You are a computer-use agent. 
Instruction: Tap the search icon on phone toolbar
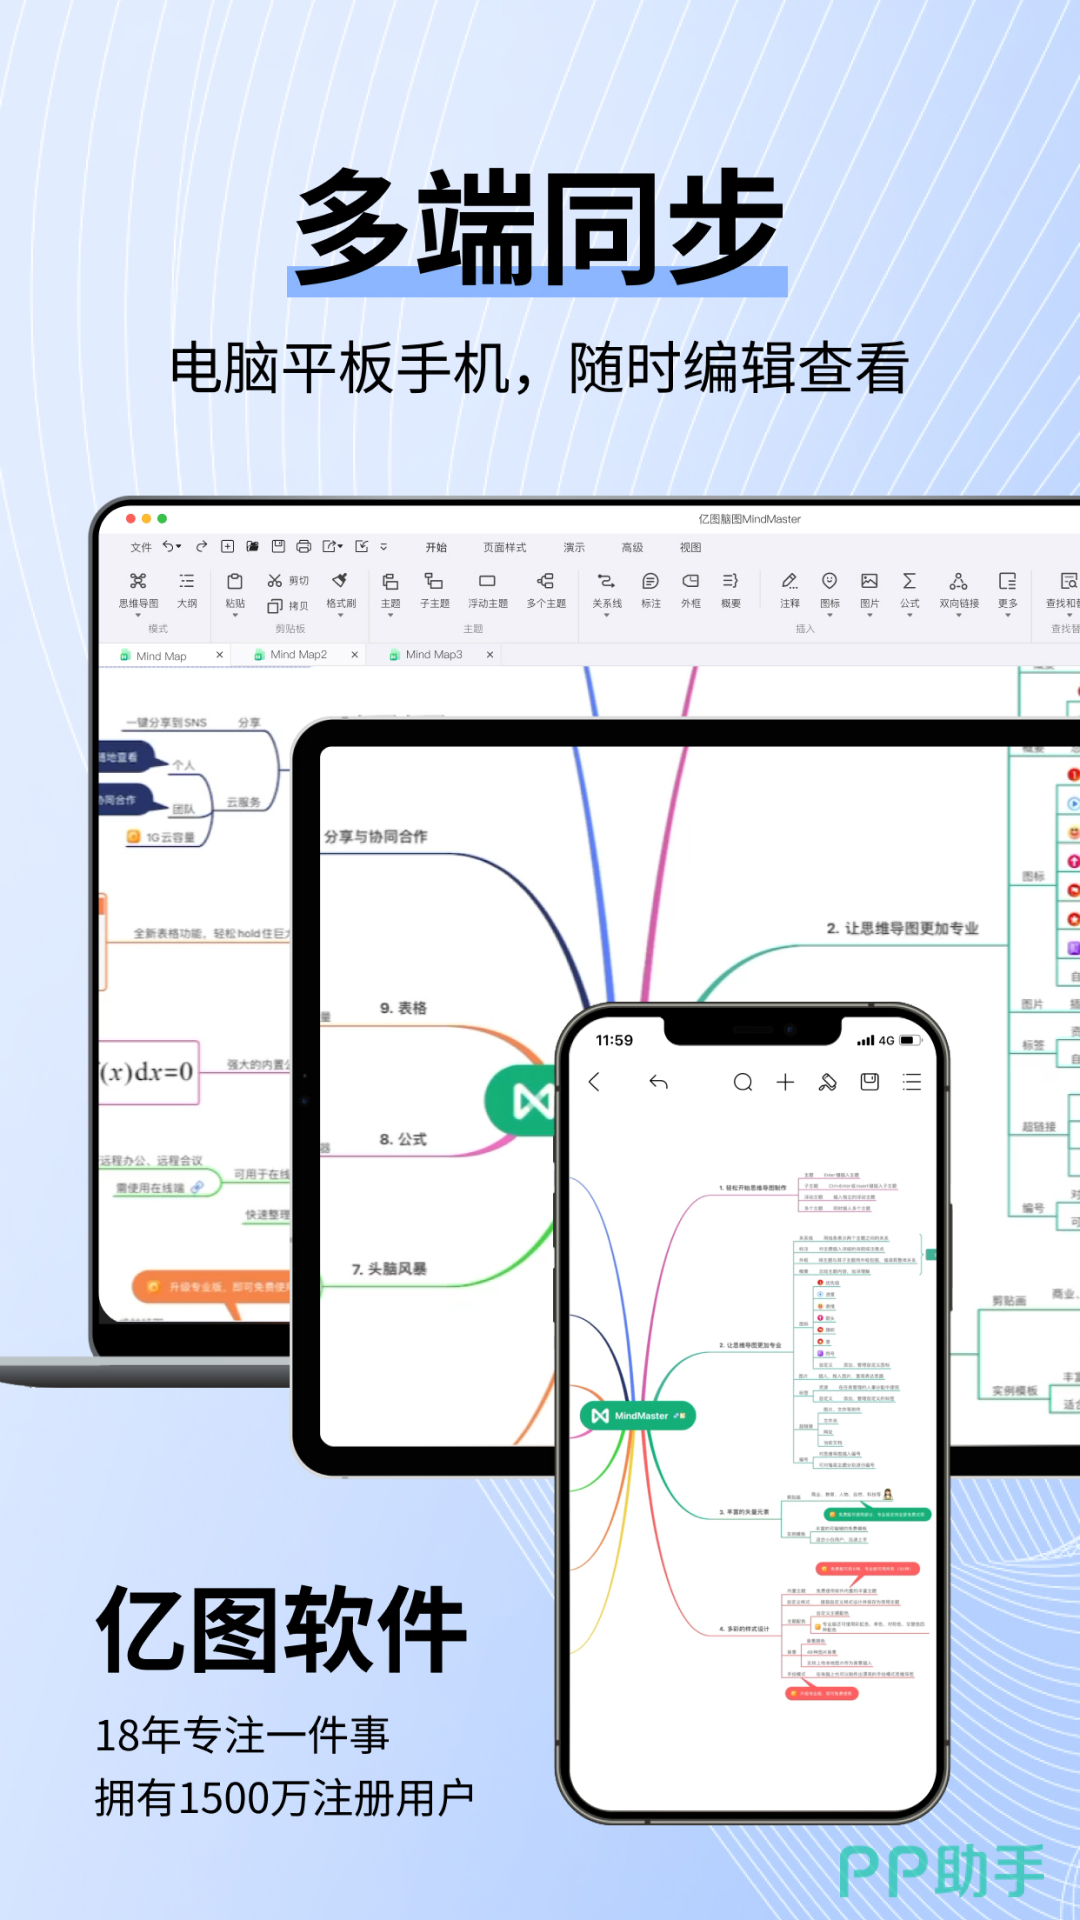742,1082
